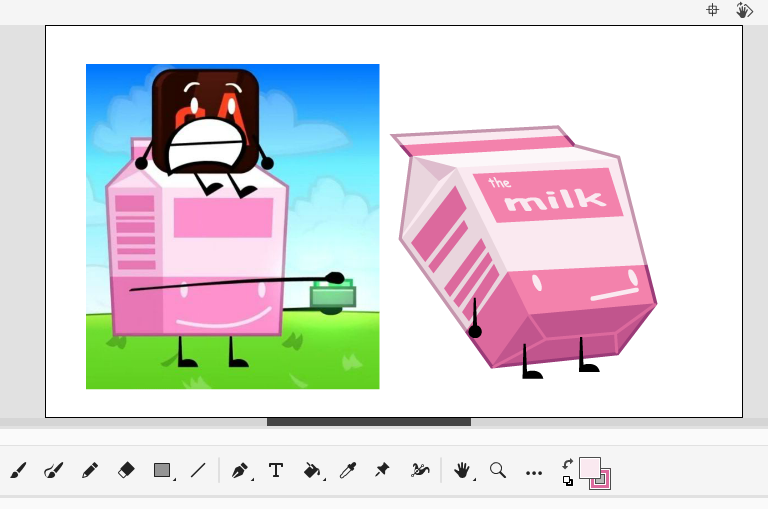Viewport: 768px width, 509px height.
Task: Select the Asset Warp pin tool
Action: pos(382,470)
